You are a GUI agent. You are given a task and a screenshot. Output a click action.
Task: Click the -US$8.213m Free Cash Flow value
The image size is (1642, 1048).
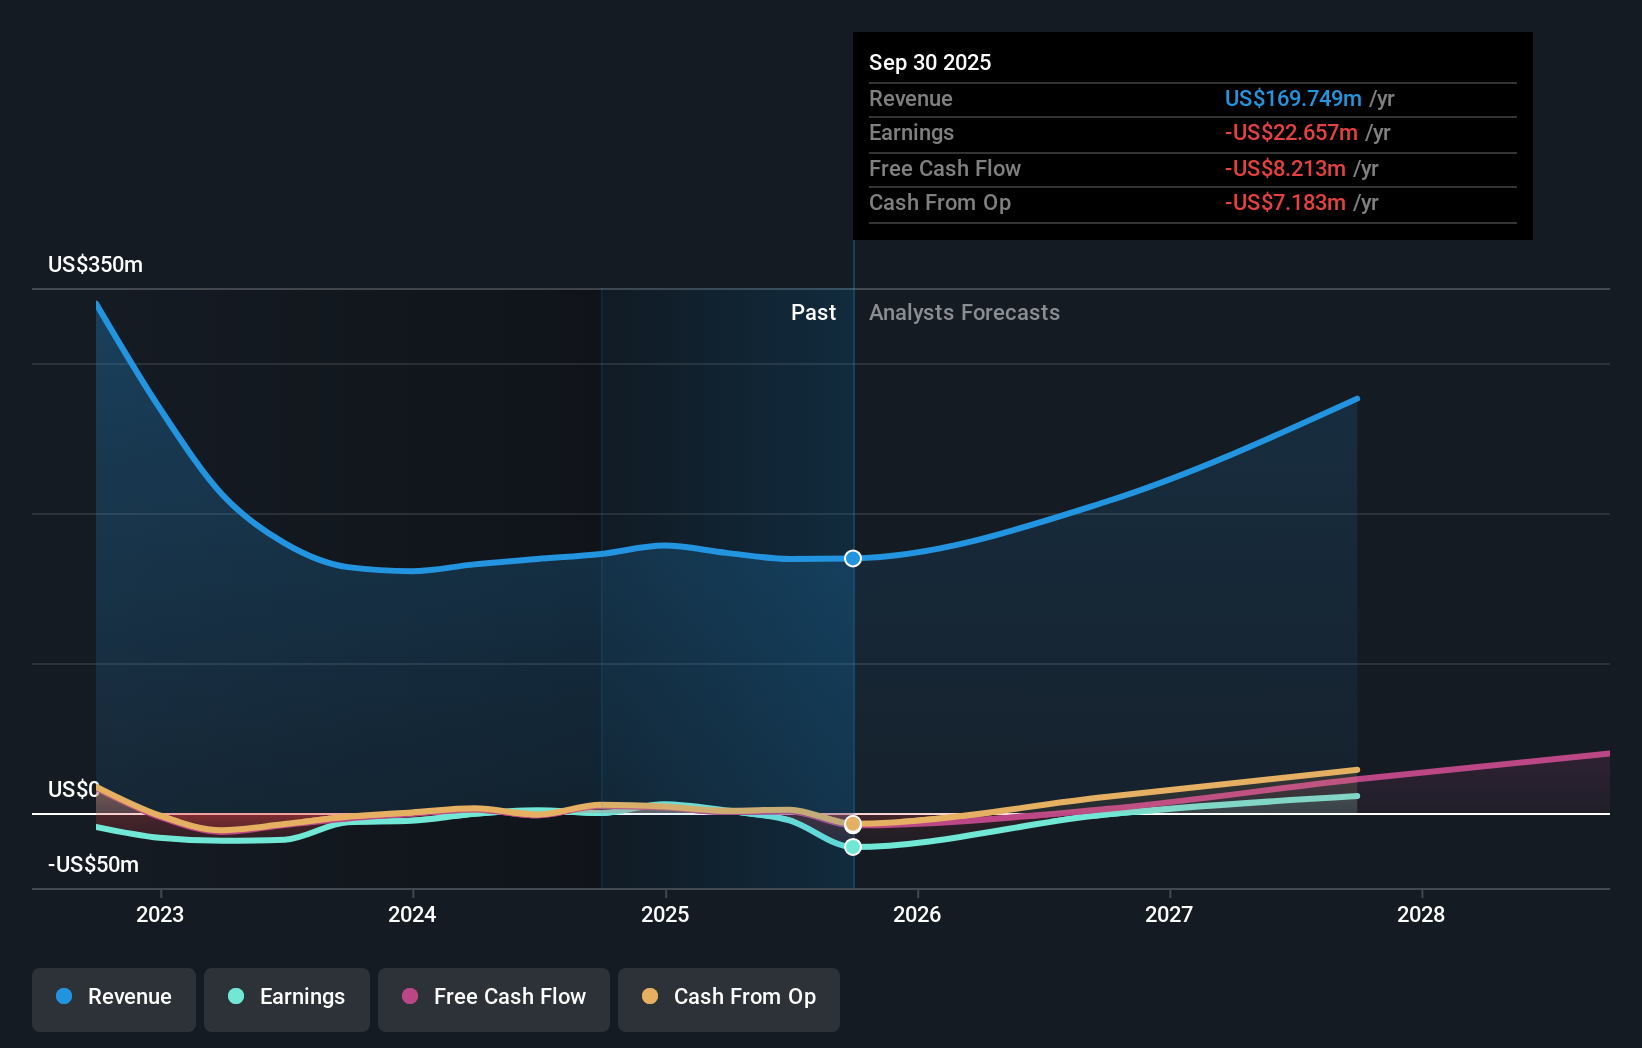coord(1285,168)
